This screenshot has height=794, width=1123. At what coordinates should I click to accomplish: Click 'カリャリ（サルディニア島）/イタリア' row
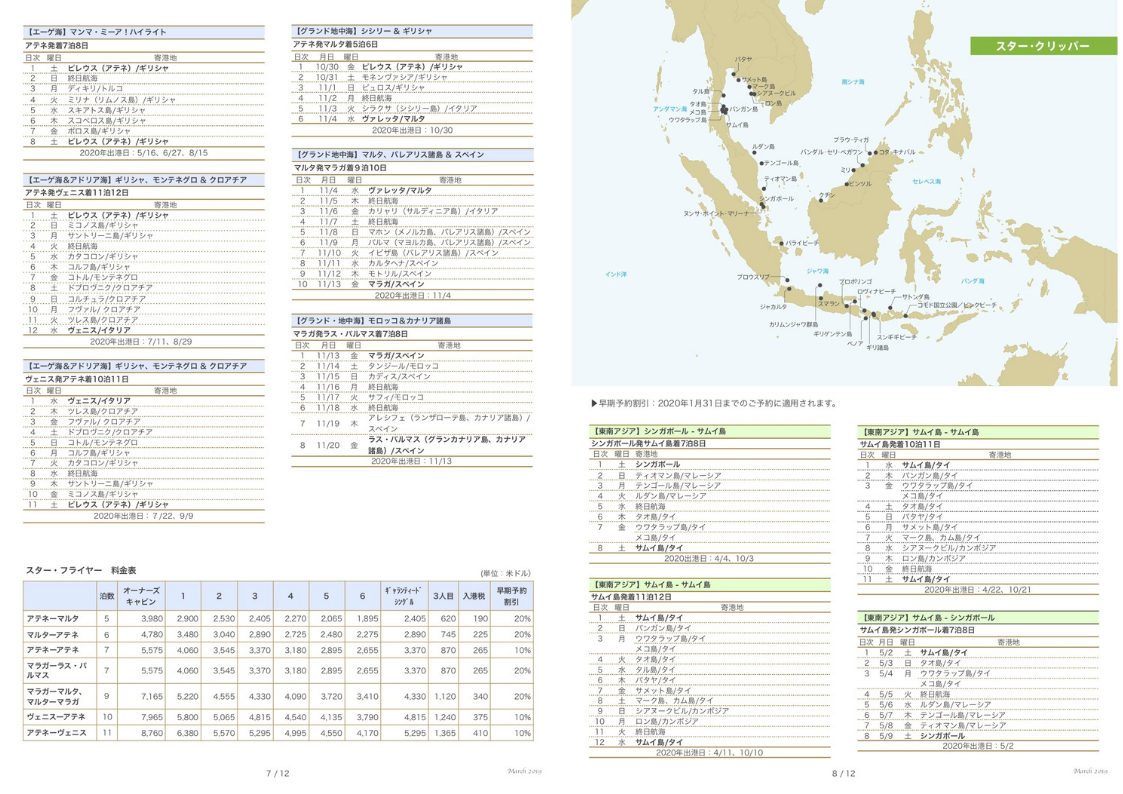point(433,211)
